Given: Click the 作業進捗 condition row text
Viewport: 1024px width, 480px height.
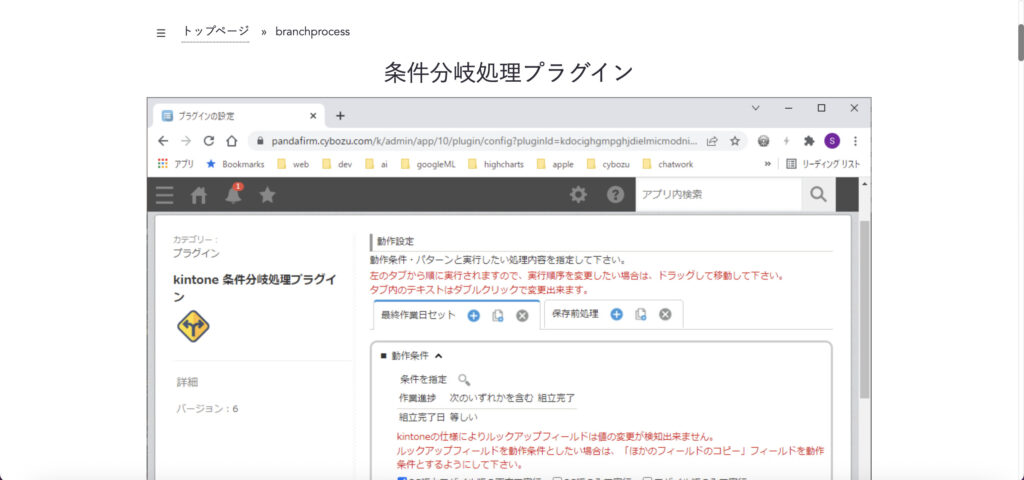Looking at the screenshot, I should [x=487, y=398].
